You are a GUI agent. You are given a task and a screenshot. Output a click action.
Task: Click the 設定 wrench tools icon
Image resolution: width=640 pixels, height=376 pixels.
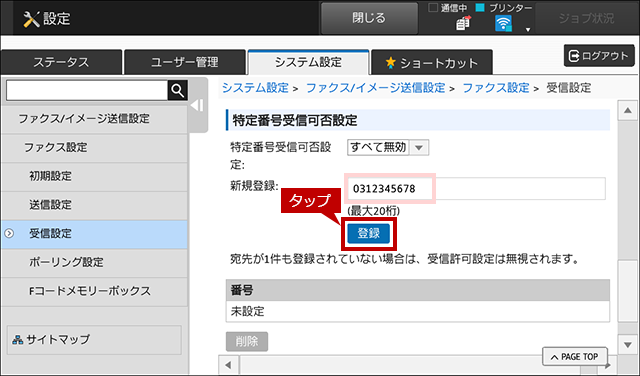pyautogui.click(x=31, y=19)
